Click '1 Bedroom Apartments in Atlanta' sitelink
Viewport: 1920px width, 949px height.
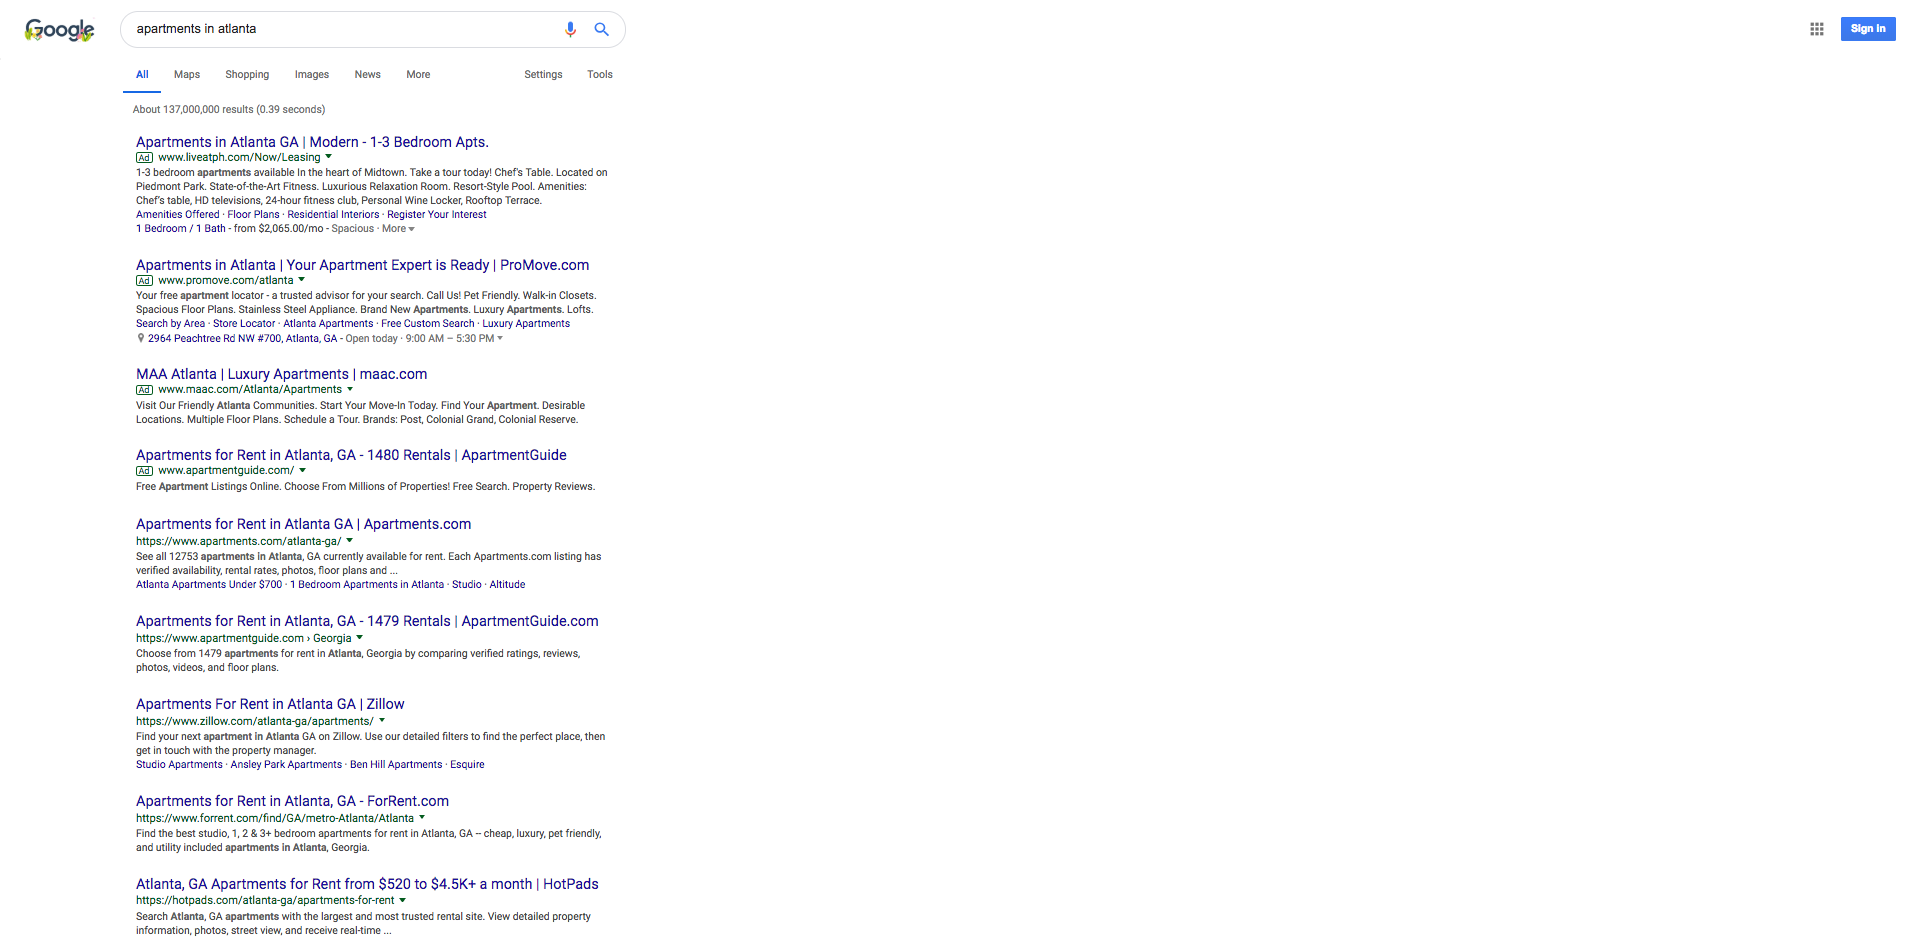[x=367, y=585]
